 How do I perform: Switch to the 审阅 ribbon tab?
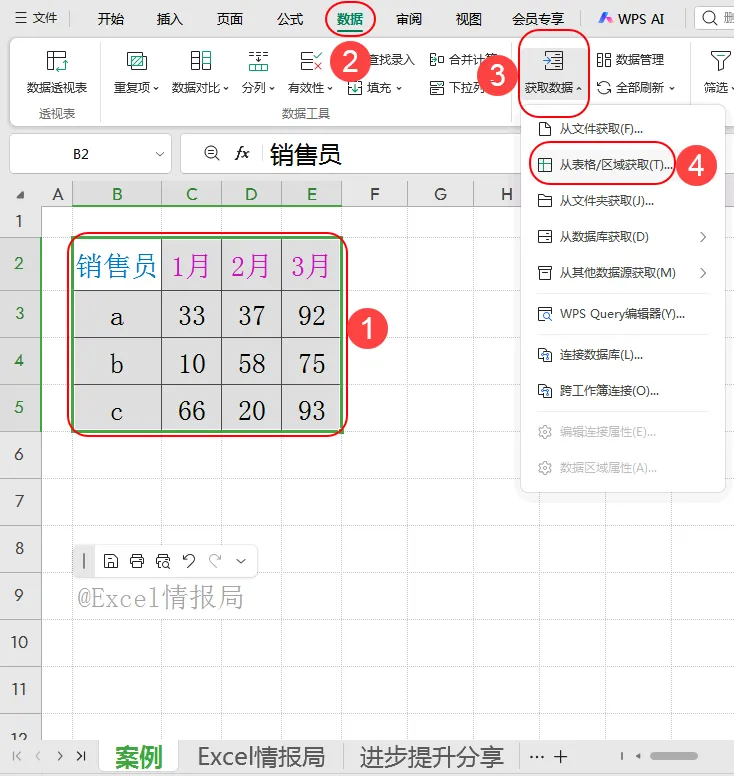(409, 19)
